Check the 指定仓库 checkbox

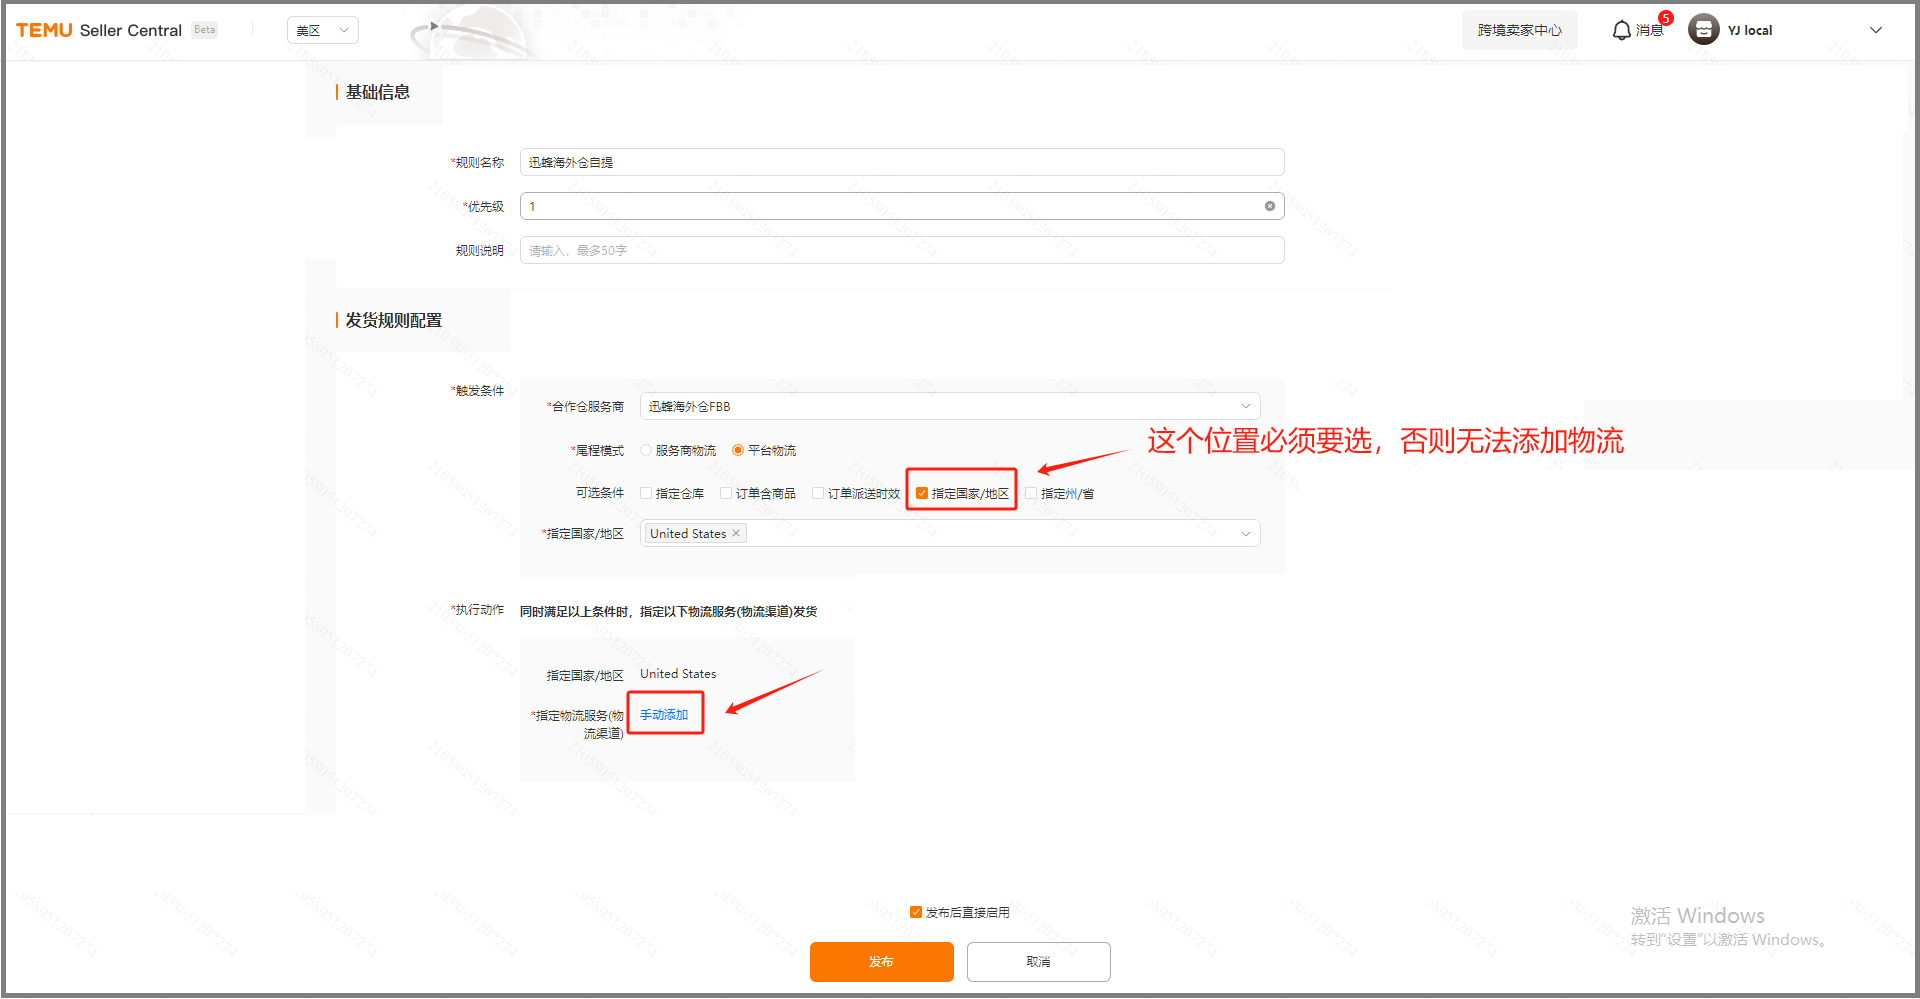pos(646,493)
